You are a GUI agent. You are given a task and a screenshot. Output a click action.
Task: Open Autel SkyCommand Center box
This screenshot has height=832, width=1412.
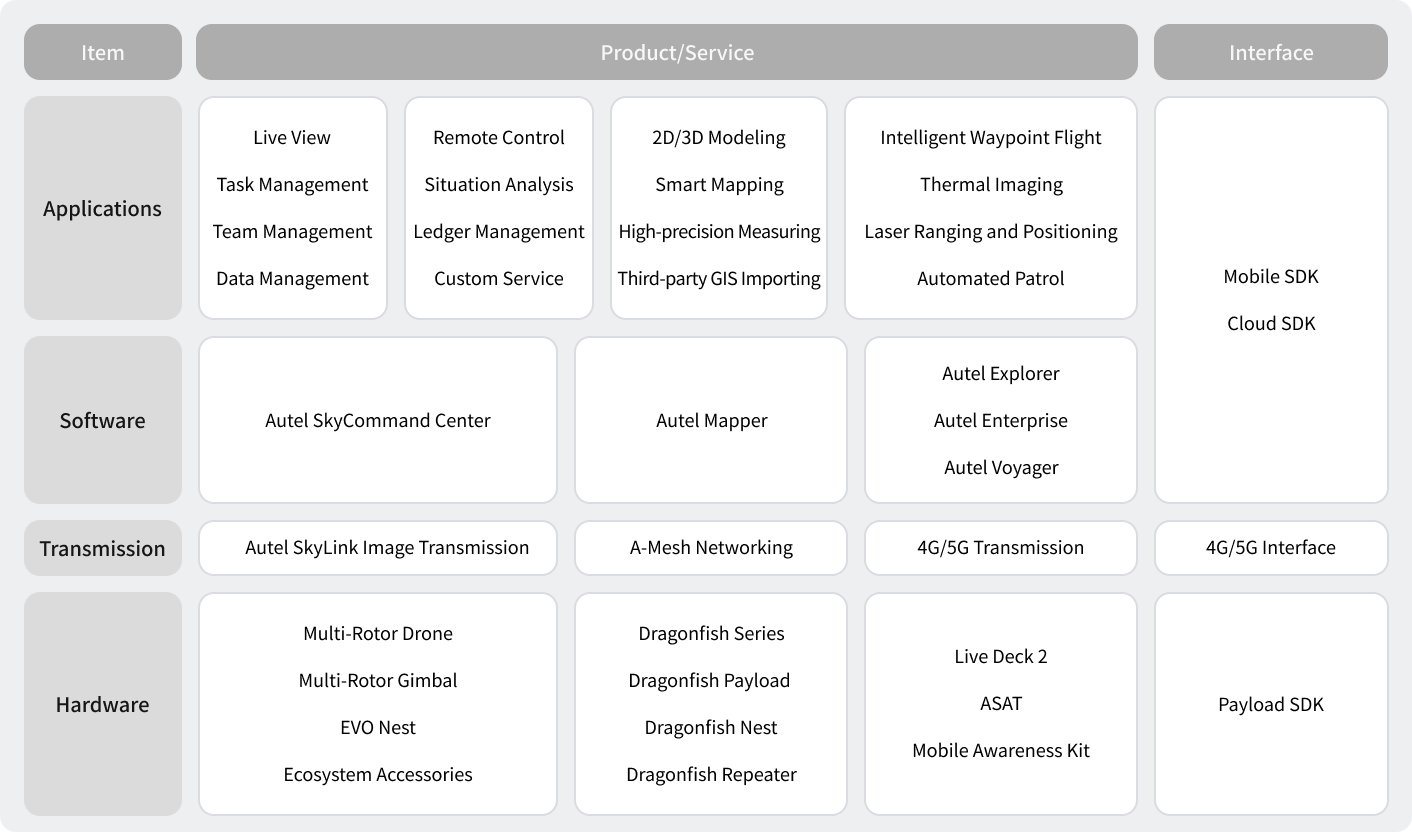click(378, 420)
